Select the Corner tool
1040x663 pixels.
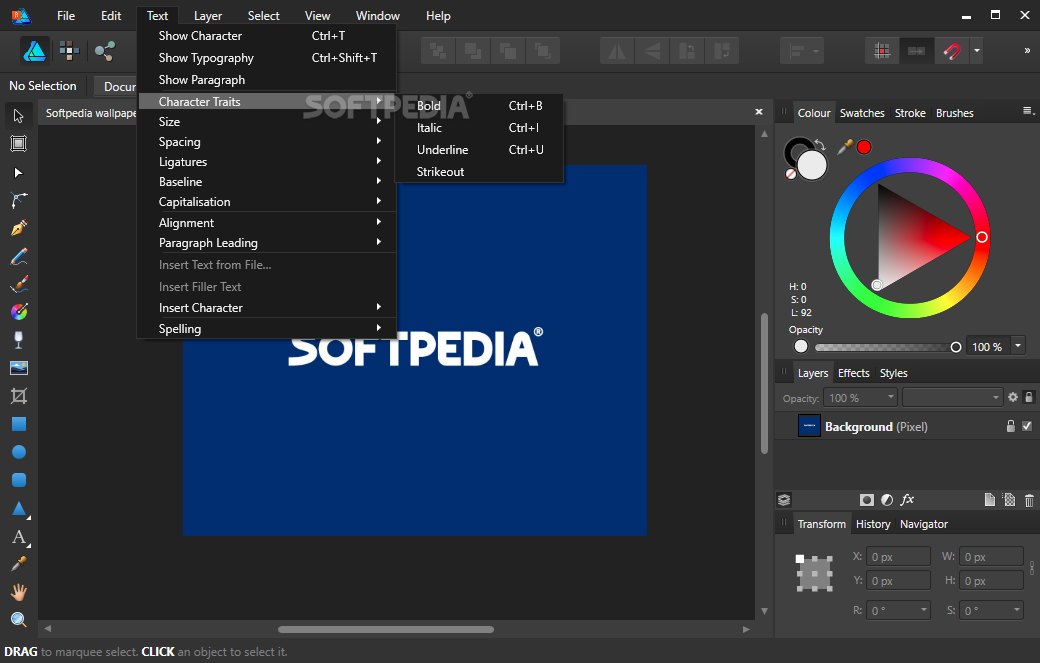point(19,200)
